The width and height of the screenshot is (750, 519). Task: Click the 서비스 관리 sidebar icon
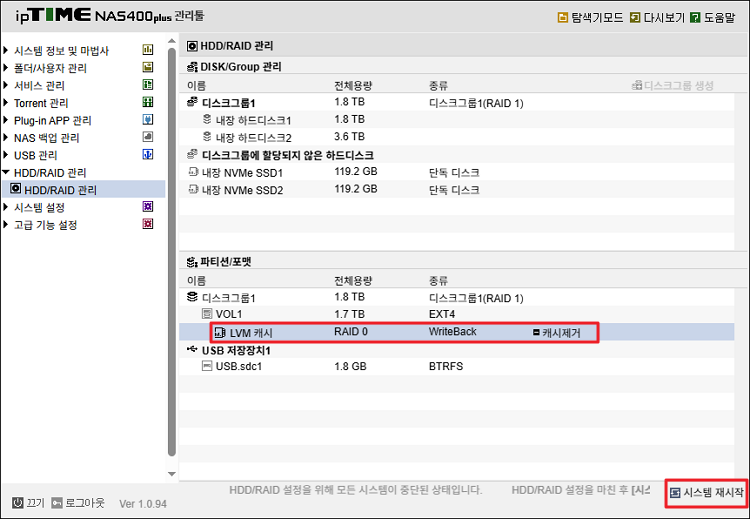pyautogui.click(x=148, y=85)
